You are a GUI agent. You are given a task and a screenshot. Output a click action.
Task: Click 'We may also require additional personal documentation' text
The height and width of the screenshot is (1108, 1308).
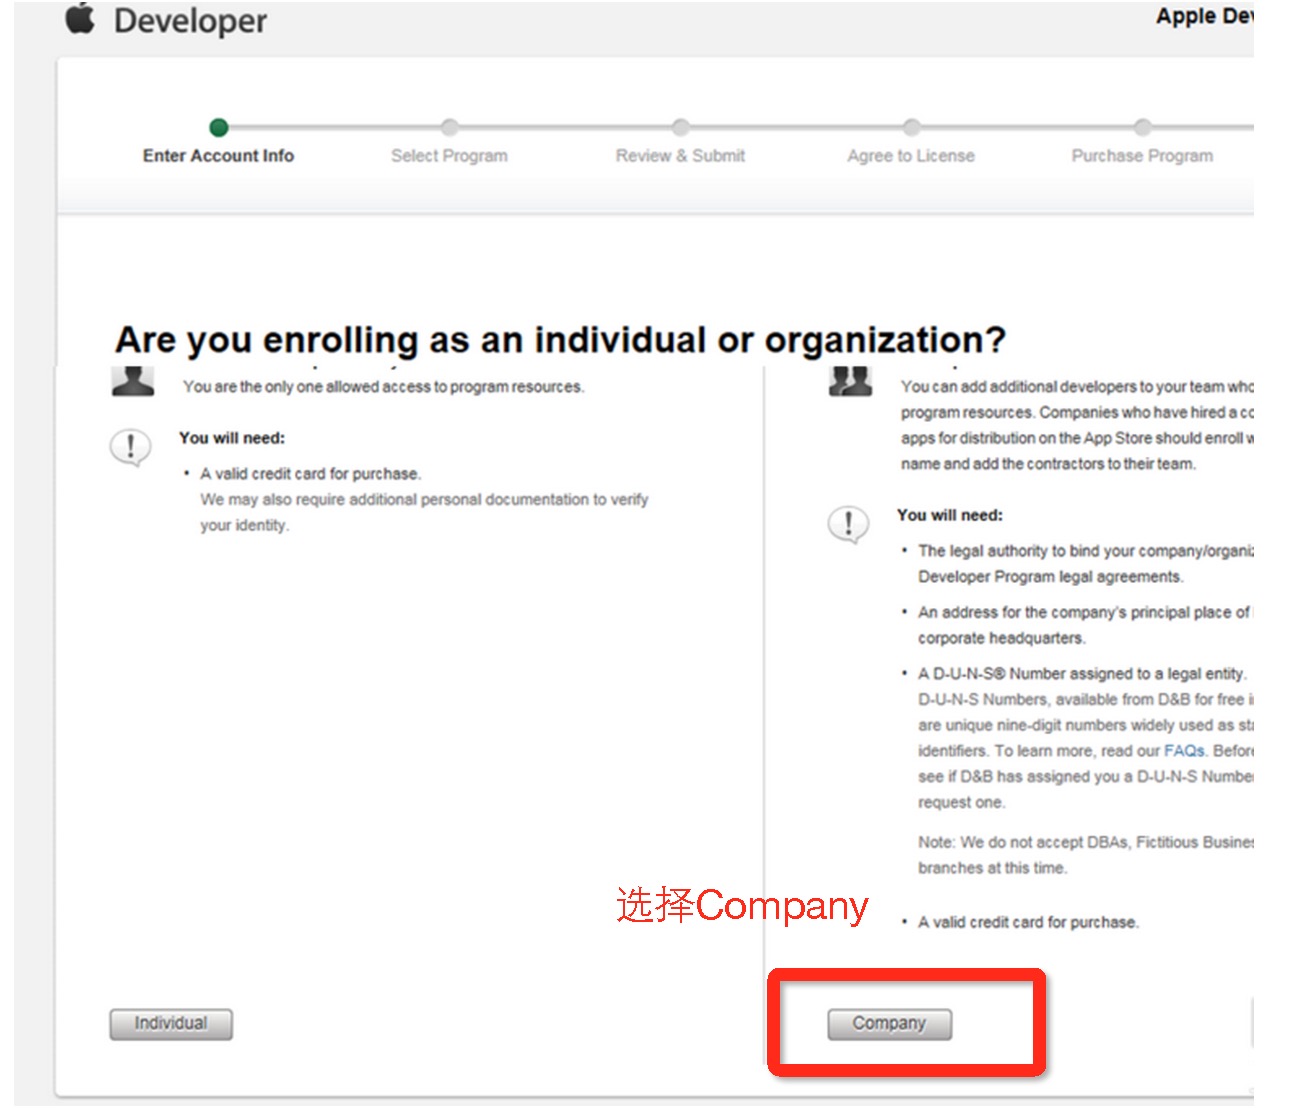[424, 512]
